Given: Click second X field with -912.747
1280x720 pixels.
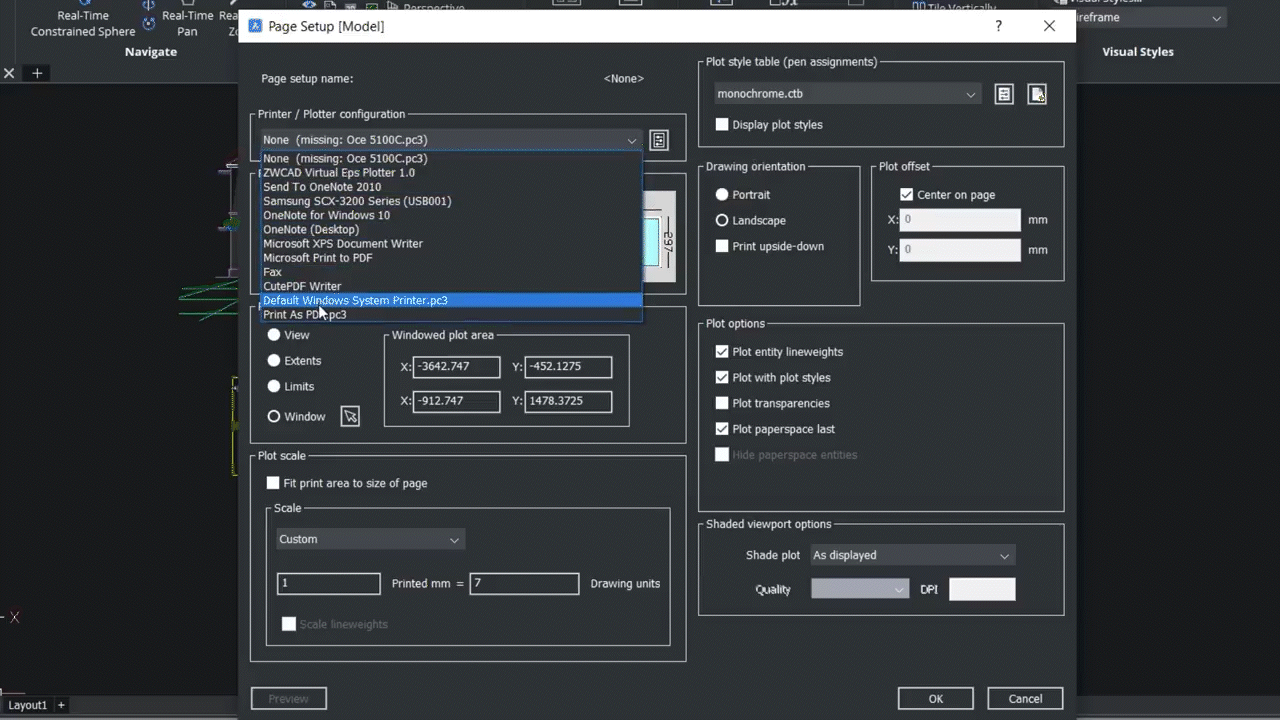Looking at the screenshot, I should coord(456,401).
